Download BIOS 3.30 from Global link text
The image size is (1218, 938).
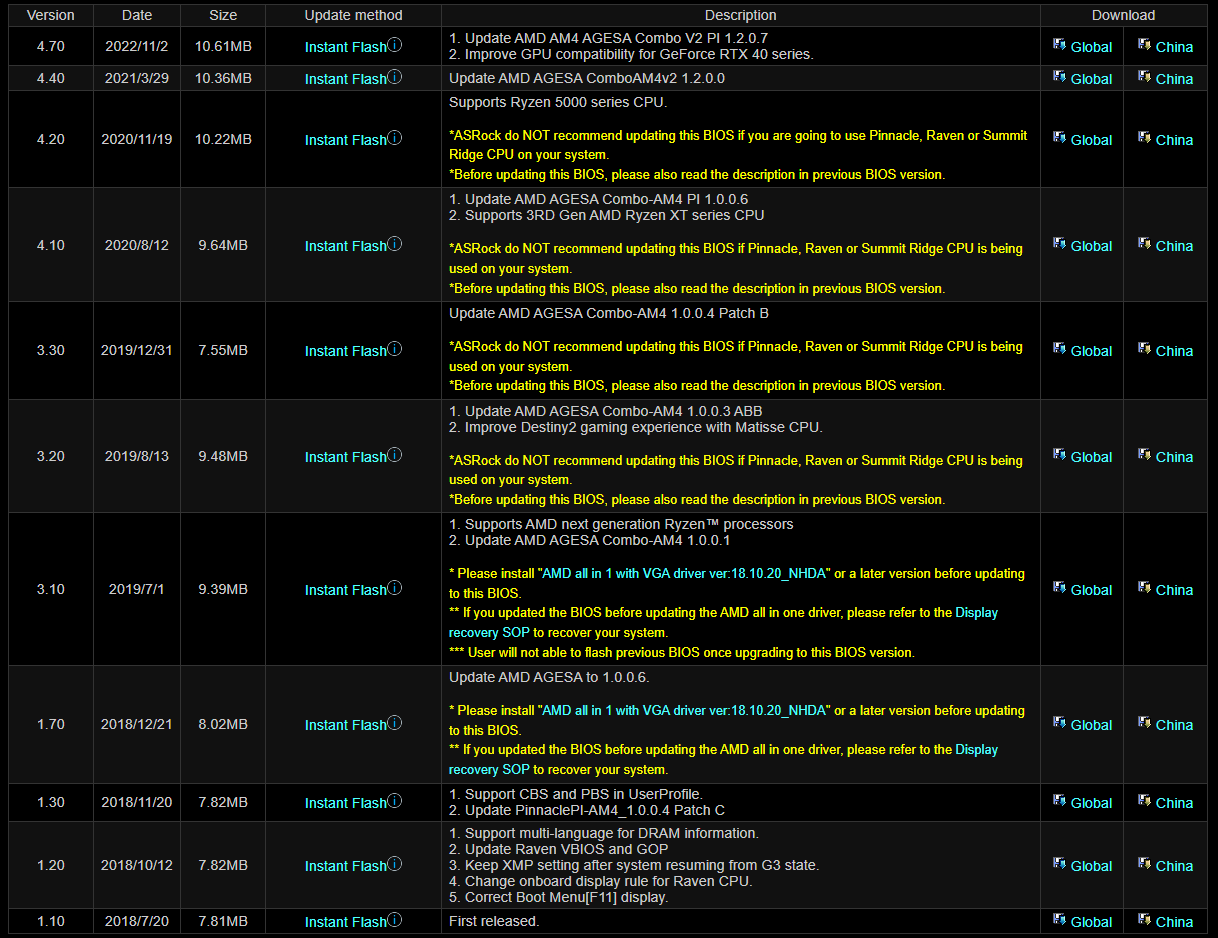1091,351
